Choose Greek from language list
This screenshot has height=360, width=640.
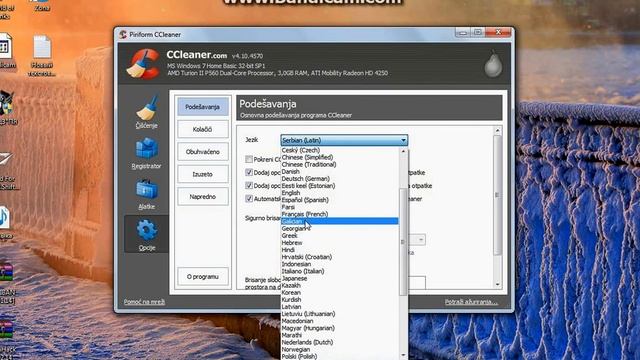point(340,236)
